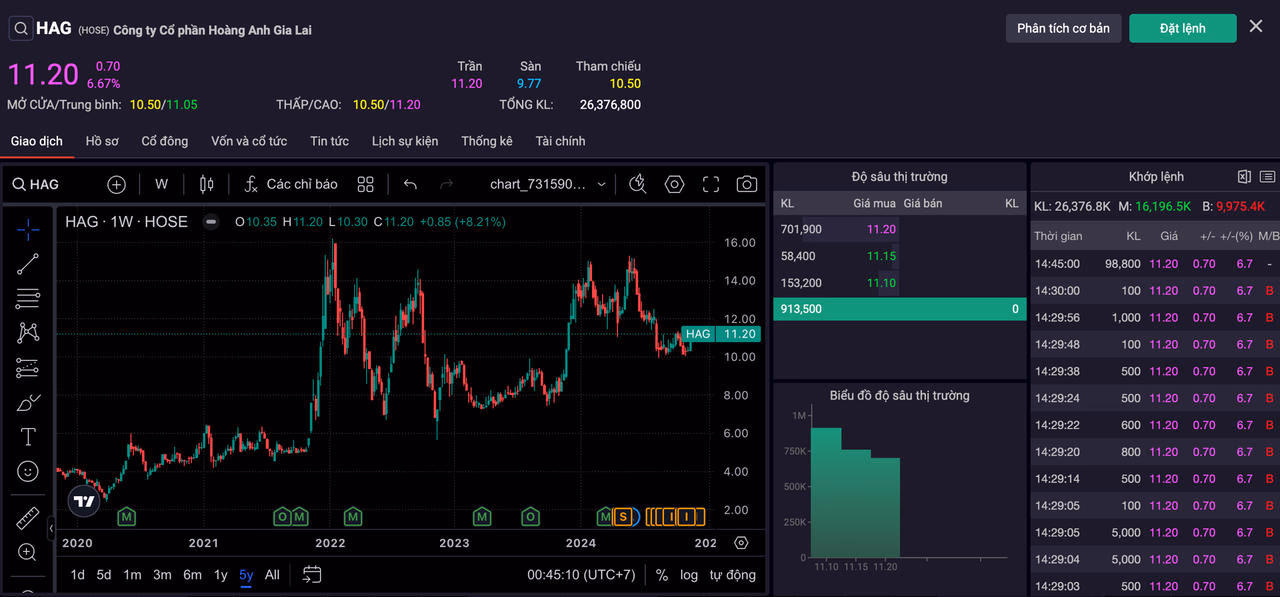
Task: Take a chart snapshot with camera icon
Action: point(746,184)
